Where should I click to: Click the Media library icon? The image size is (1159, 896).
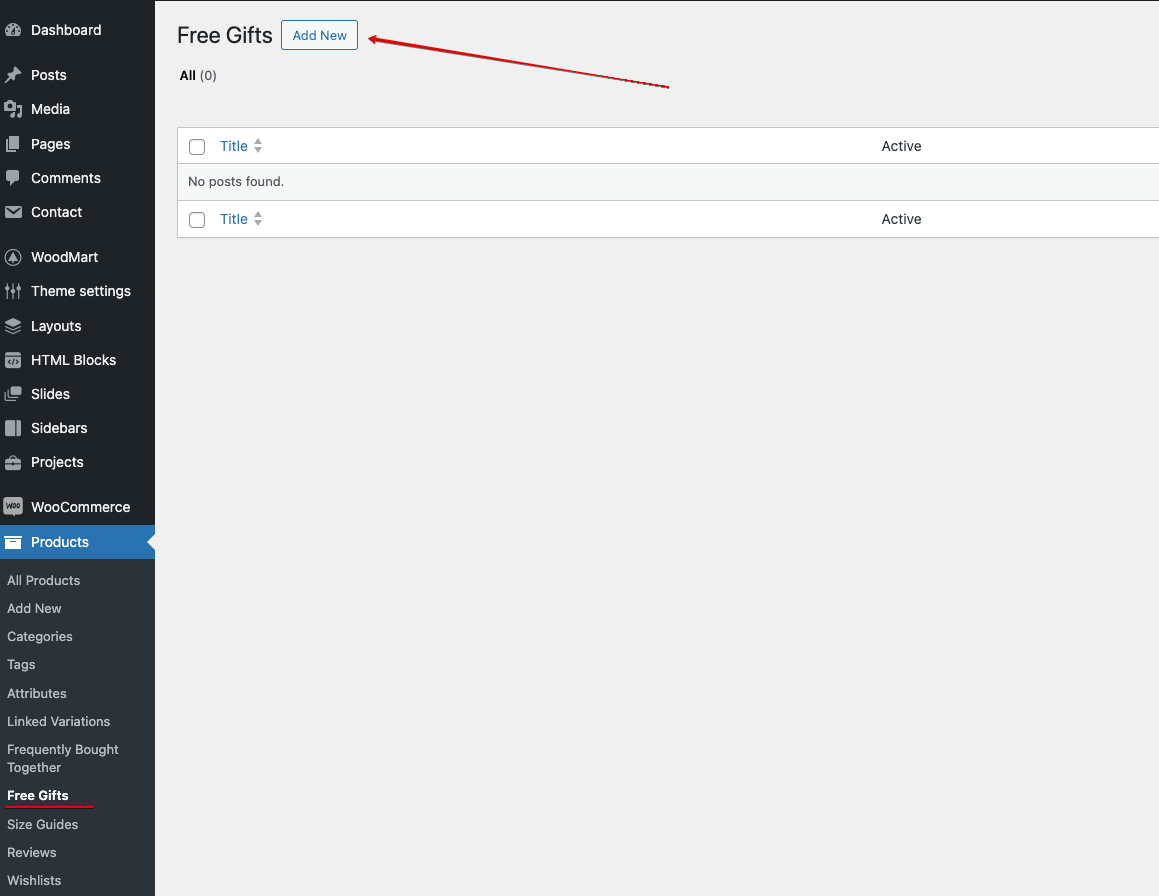pyautogui.click(x=13, y=109)
